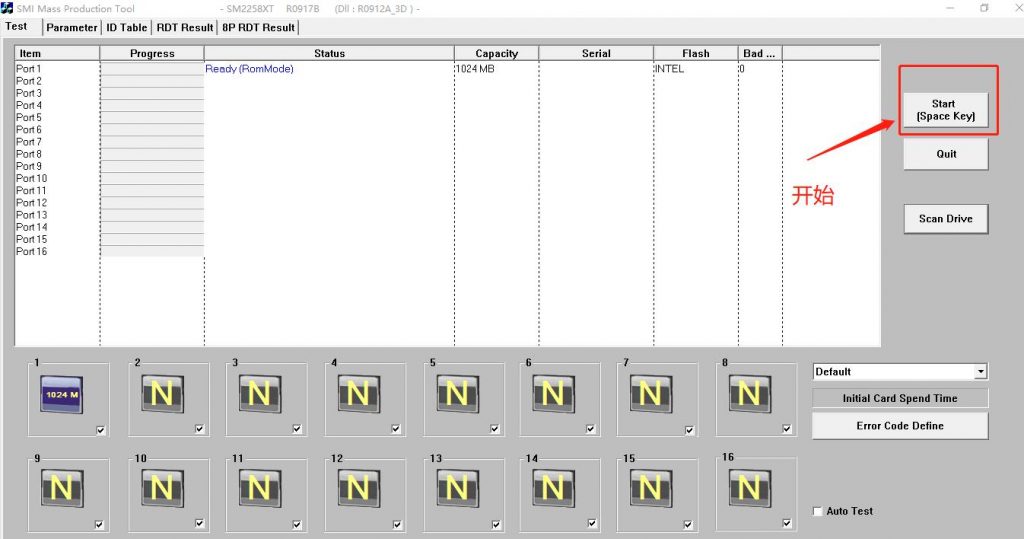Click the port 8 N status icon
Screen dimensions: 1024x539
pyautogui.click(x=749, y=395)
